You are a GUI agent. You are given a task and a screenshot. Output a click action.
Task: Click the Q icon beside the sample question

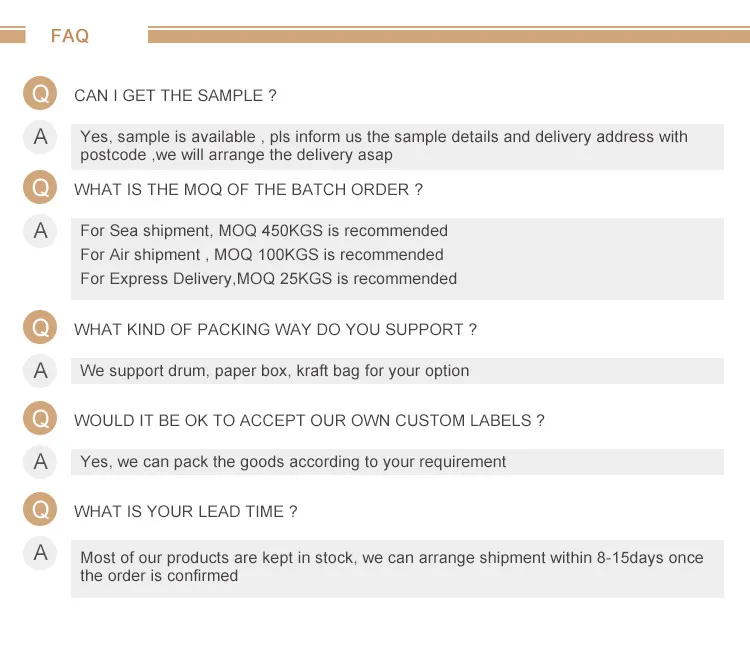point(40,94)
